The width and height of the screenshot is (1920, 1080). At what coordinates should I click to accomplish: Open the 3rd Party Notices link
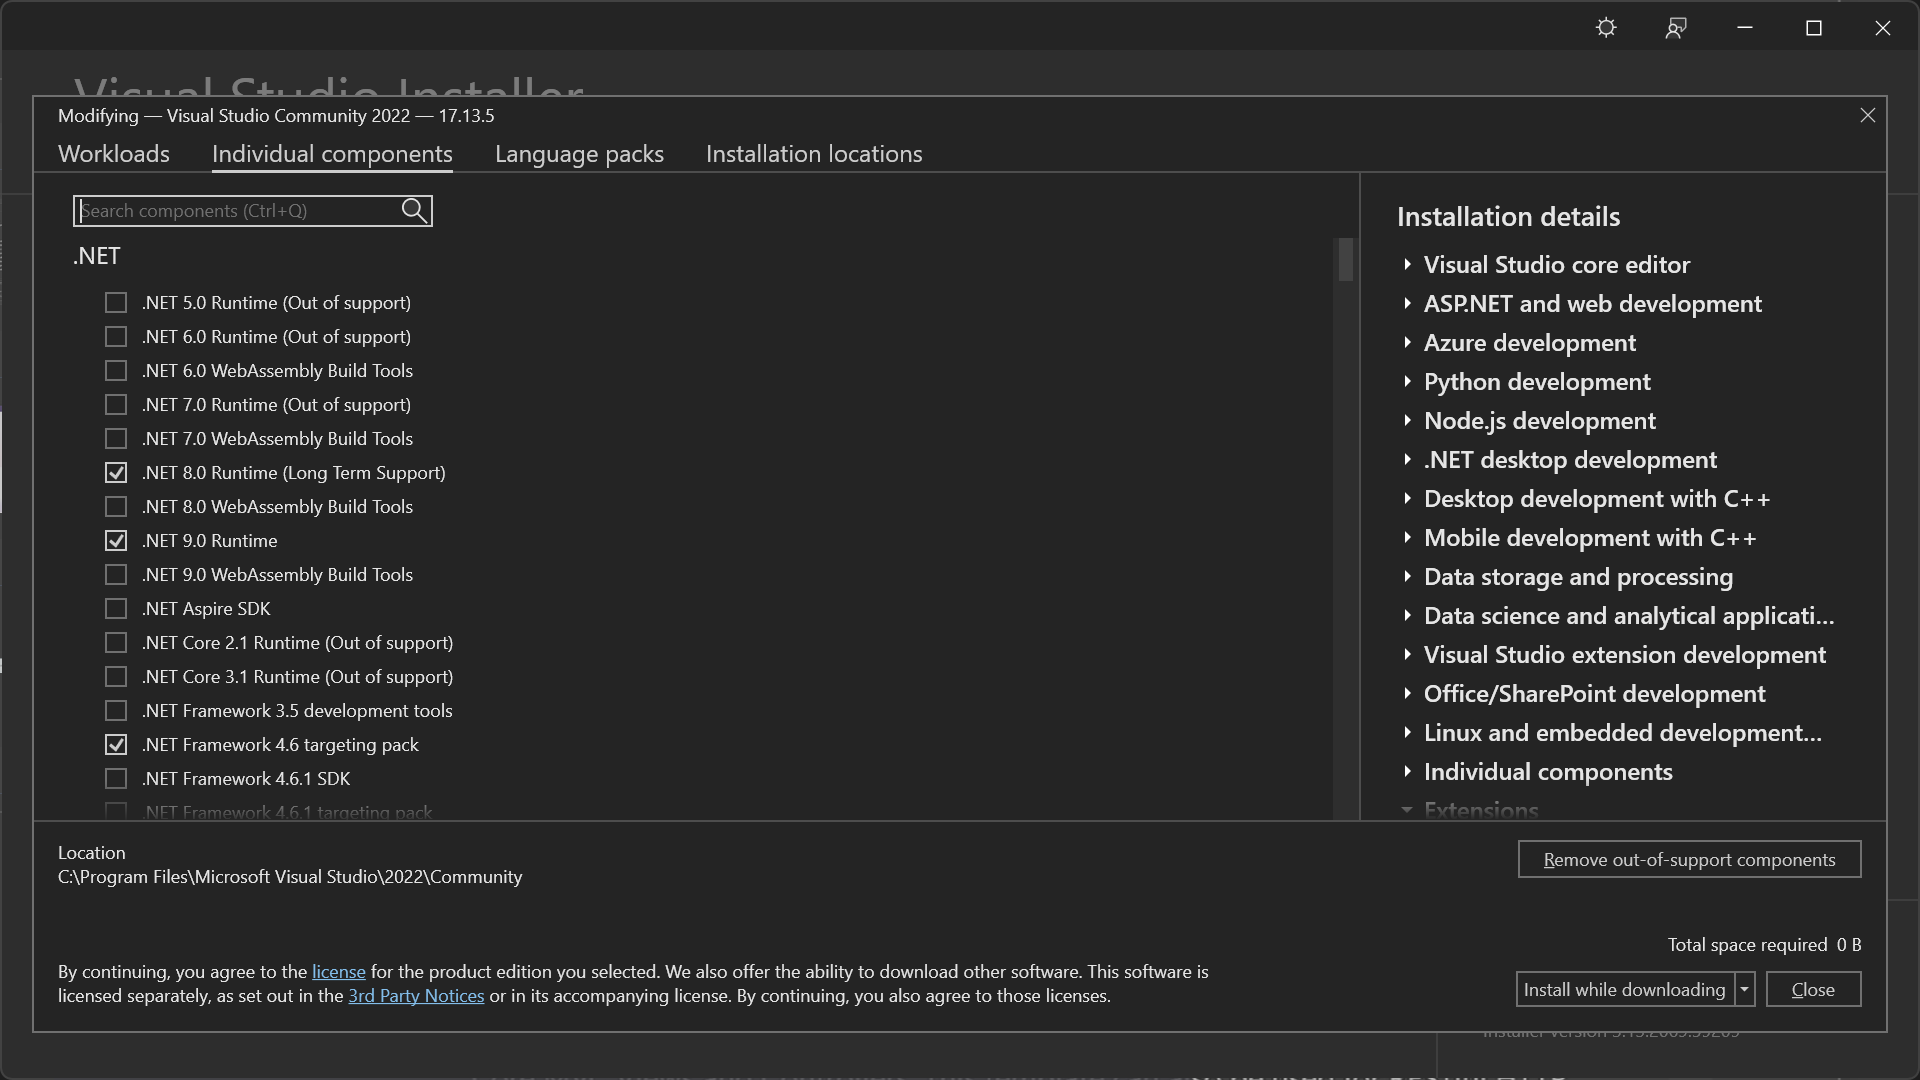[416, 996]
